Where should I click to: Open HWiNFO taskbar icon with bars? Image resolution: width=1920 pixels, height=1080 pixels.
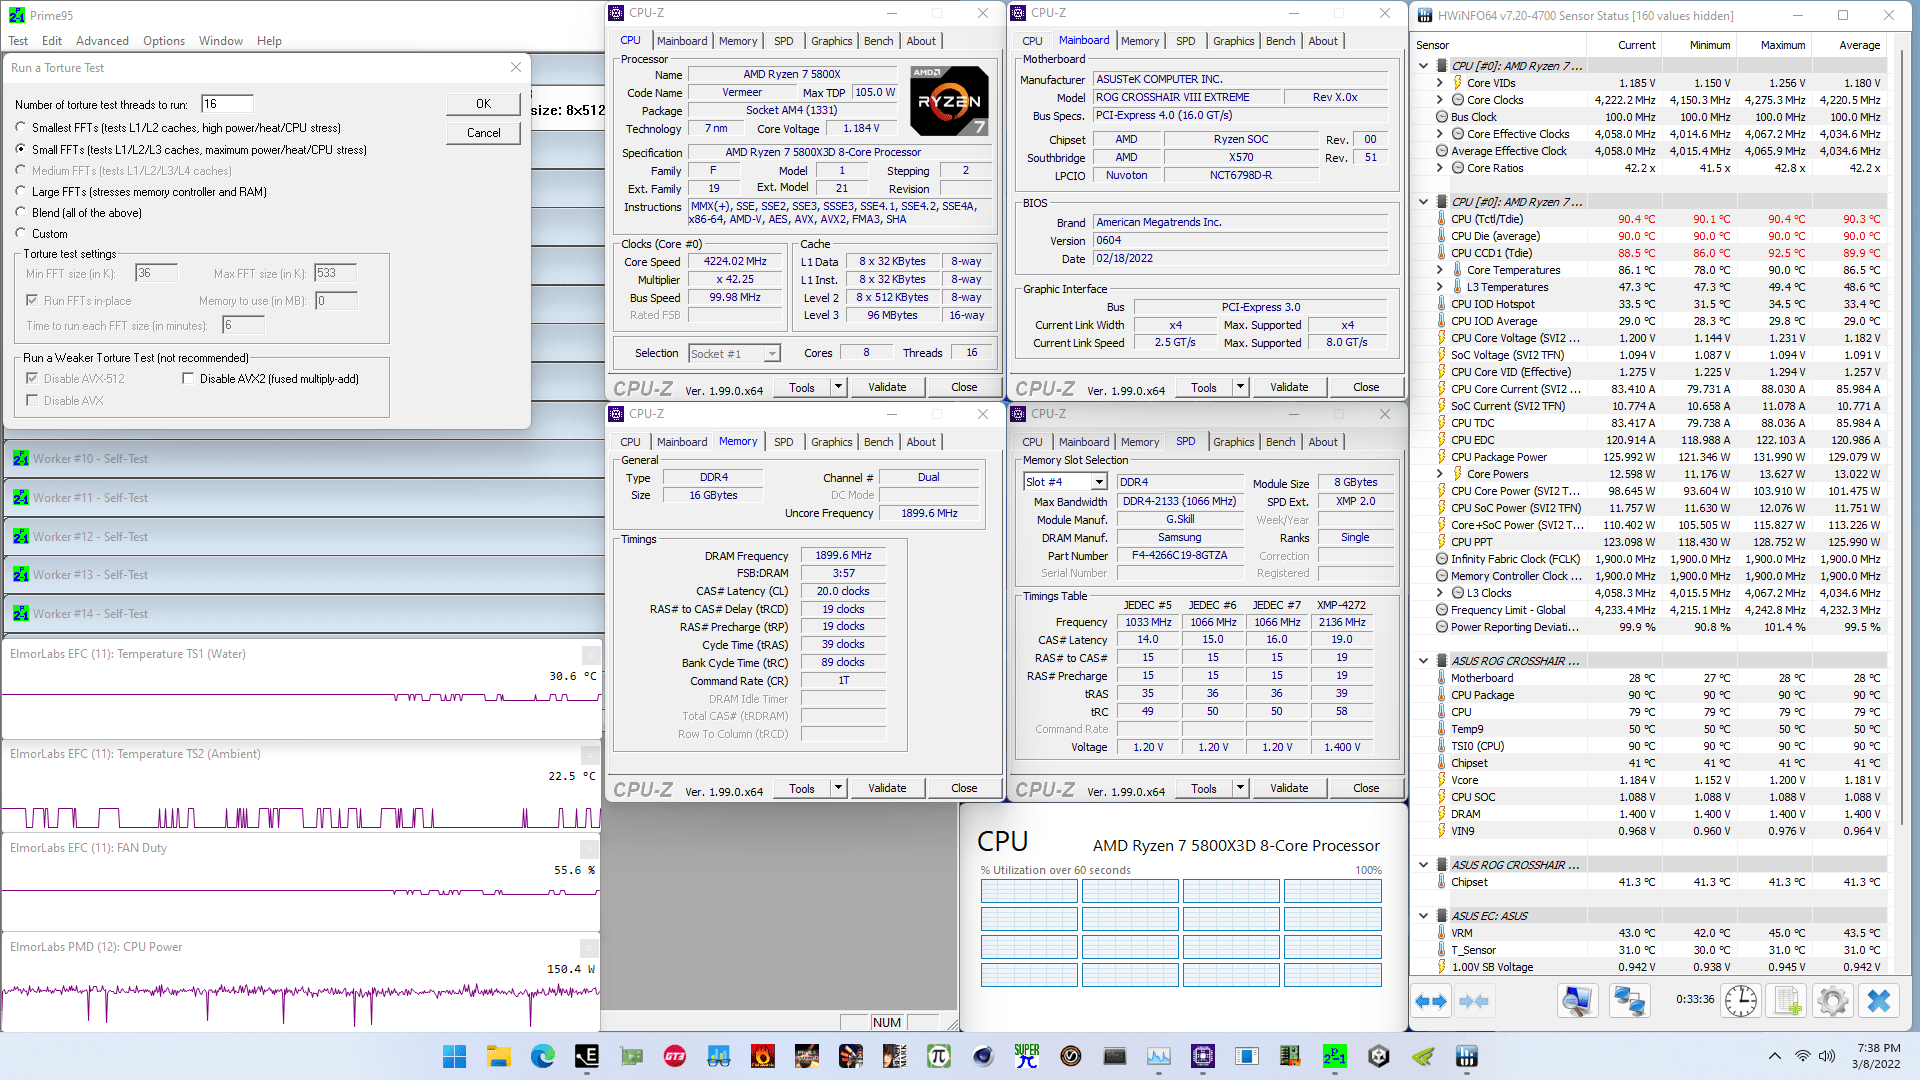[1467, 1056]
